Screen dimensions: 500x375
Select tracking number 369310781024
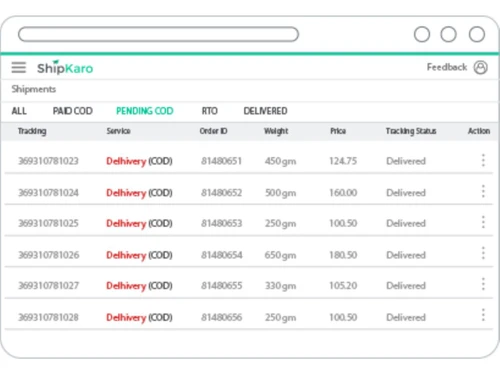pos(48,193)
